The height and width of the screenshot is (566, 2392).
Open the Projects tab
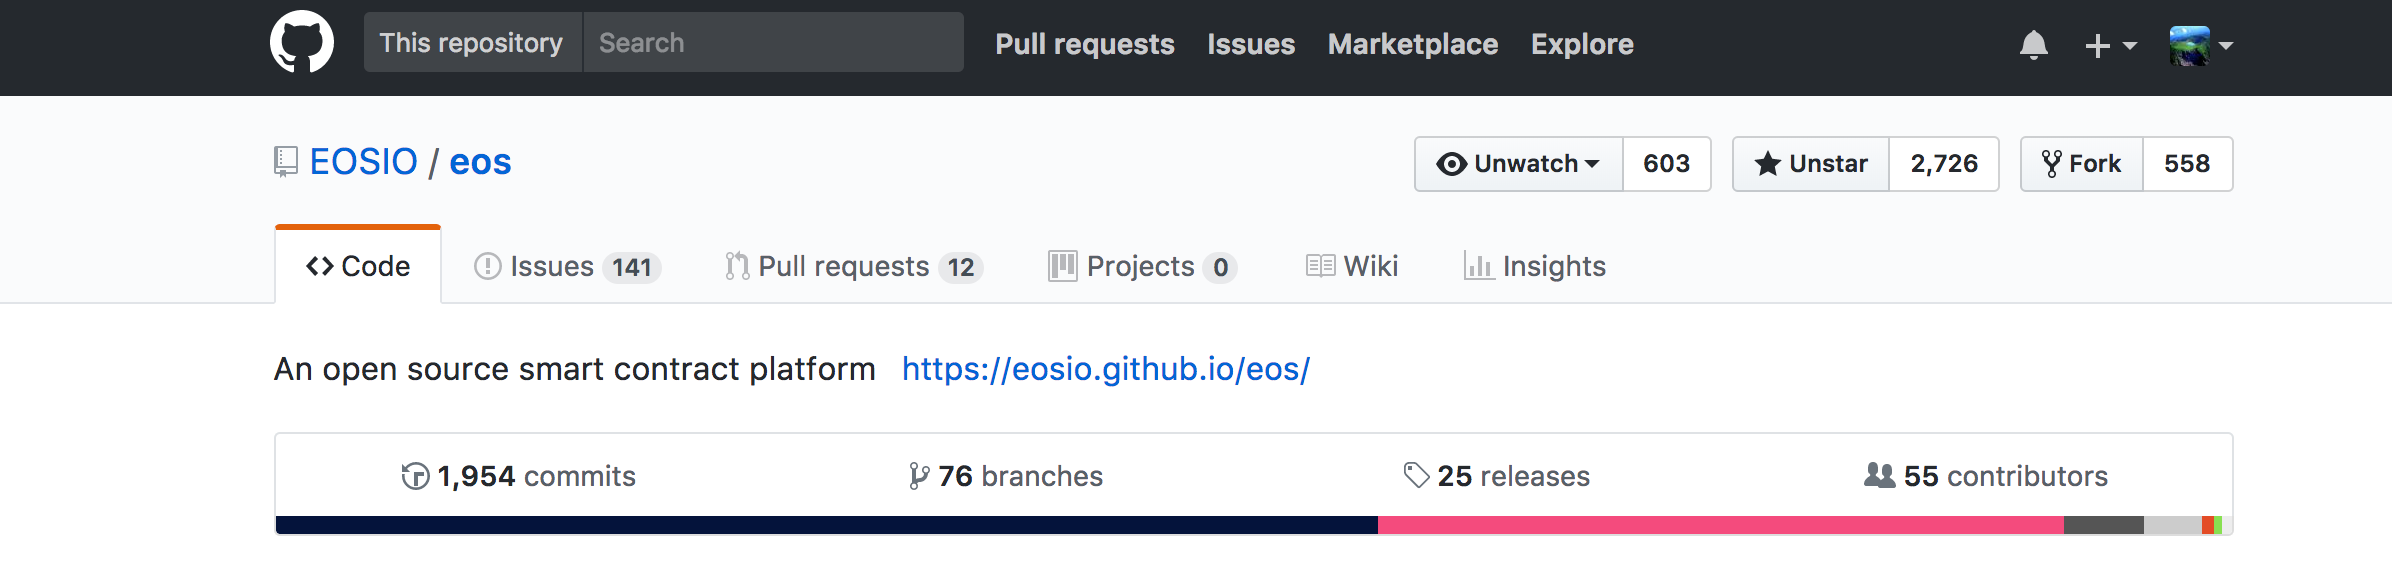click(x=1142, y=266)
